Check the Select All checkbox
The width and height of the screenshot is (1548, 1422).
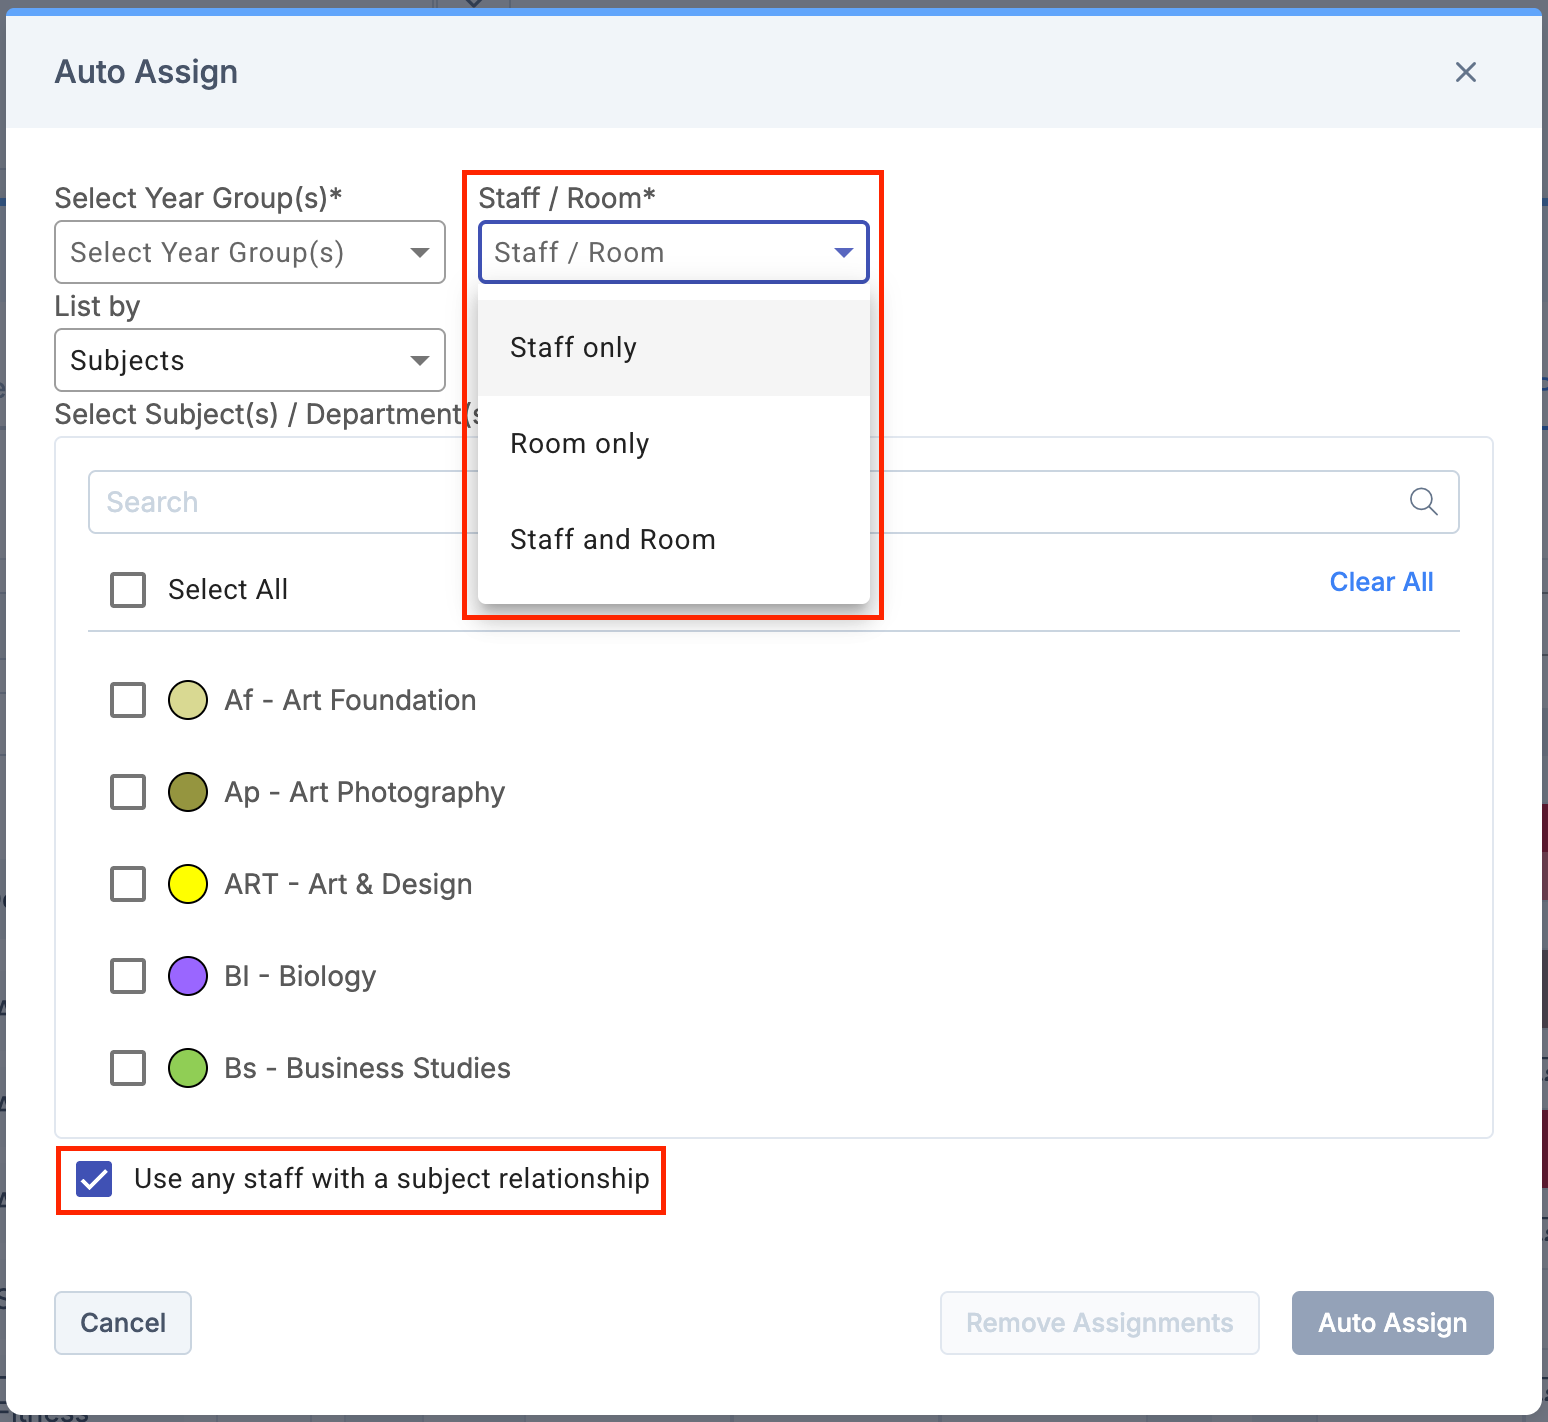[128, 590]
